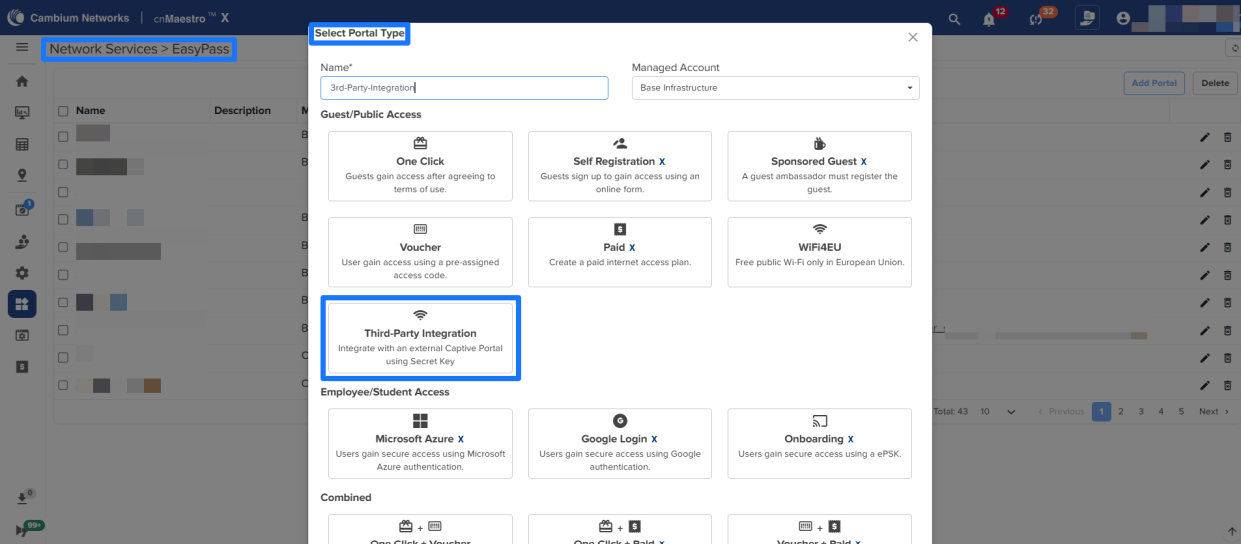The width and height of the screenshot is (1241, 544).
Task: Check the select-all checkbox beside Name header
Action: click(63, 111)
